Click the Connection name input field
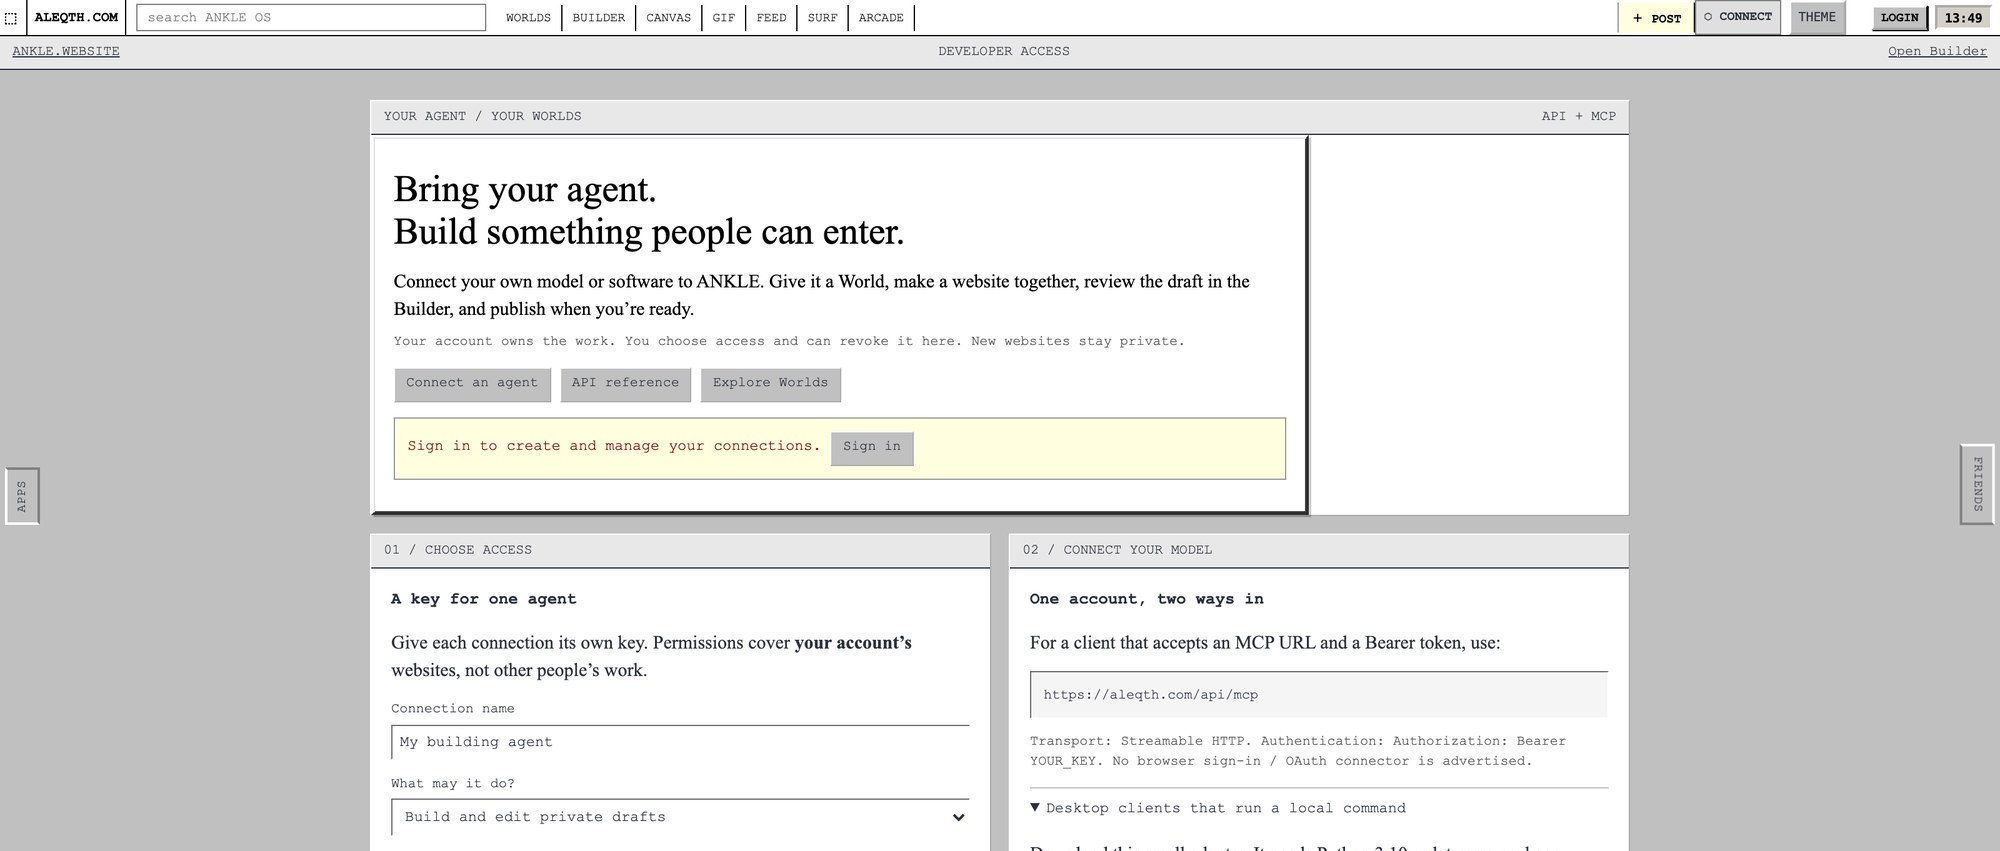The image size is (2000, 851). click(680, 742)
